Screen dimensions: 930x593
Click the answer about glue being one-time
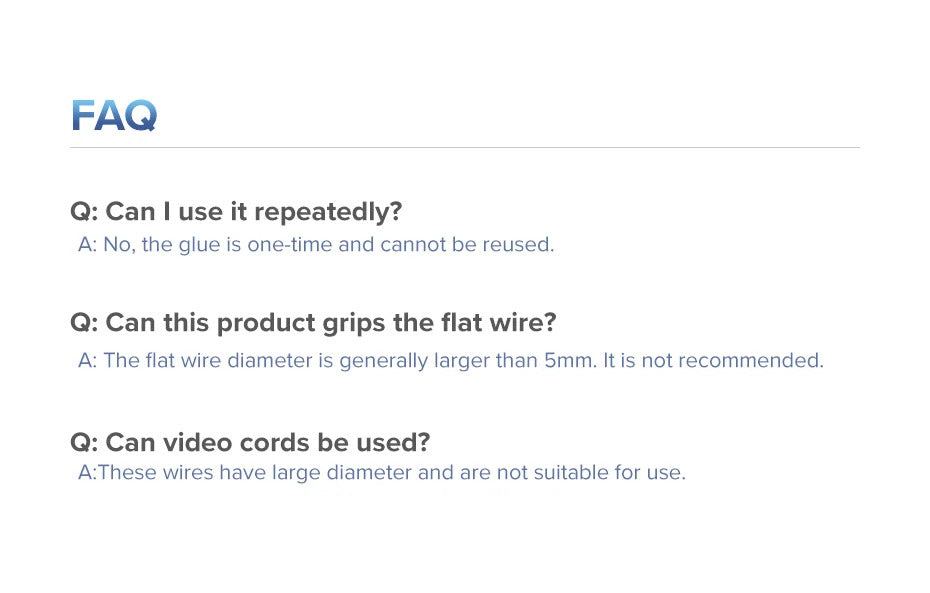coord(316,244)
